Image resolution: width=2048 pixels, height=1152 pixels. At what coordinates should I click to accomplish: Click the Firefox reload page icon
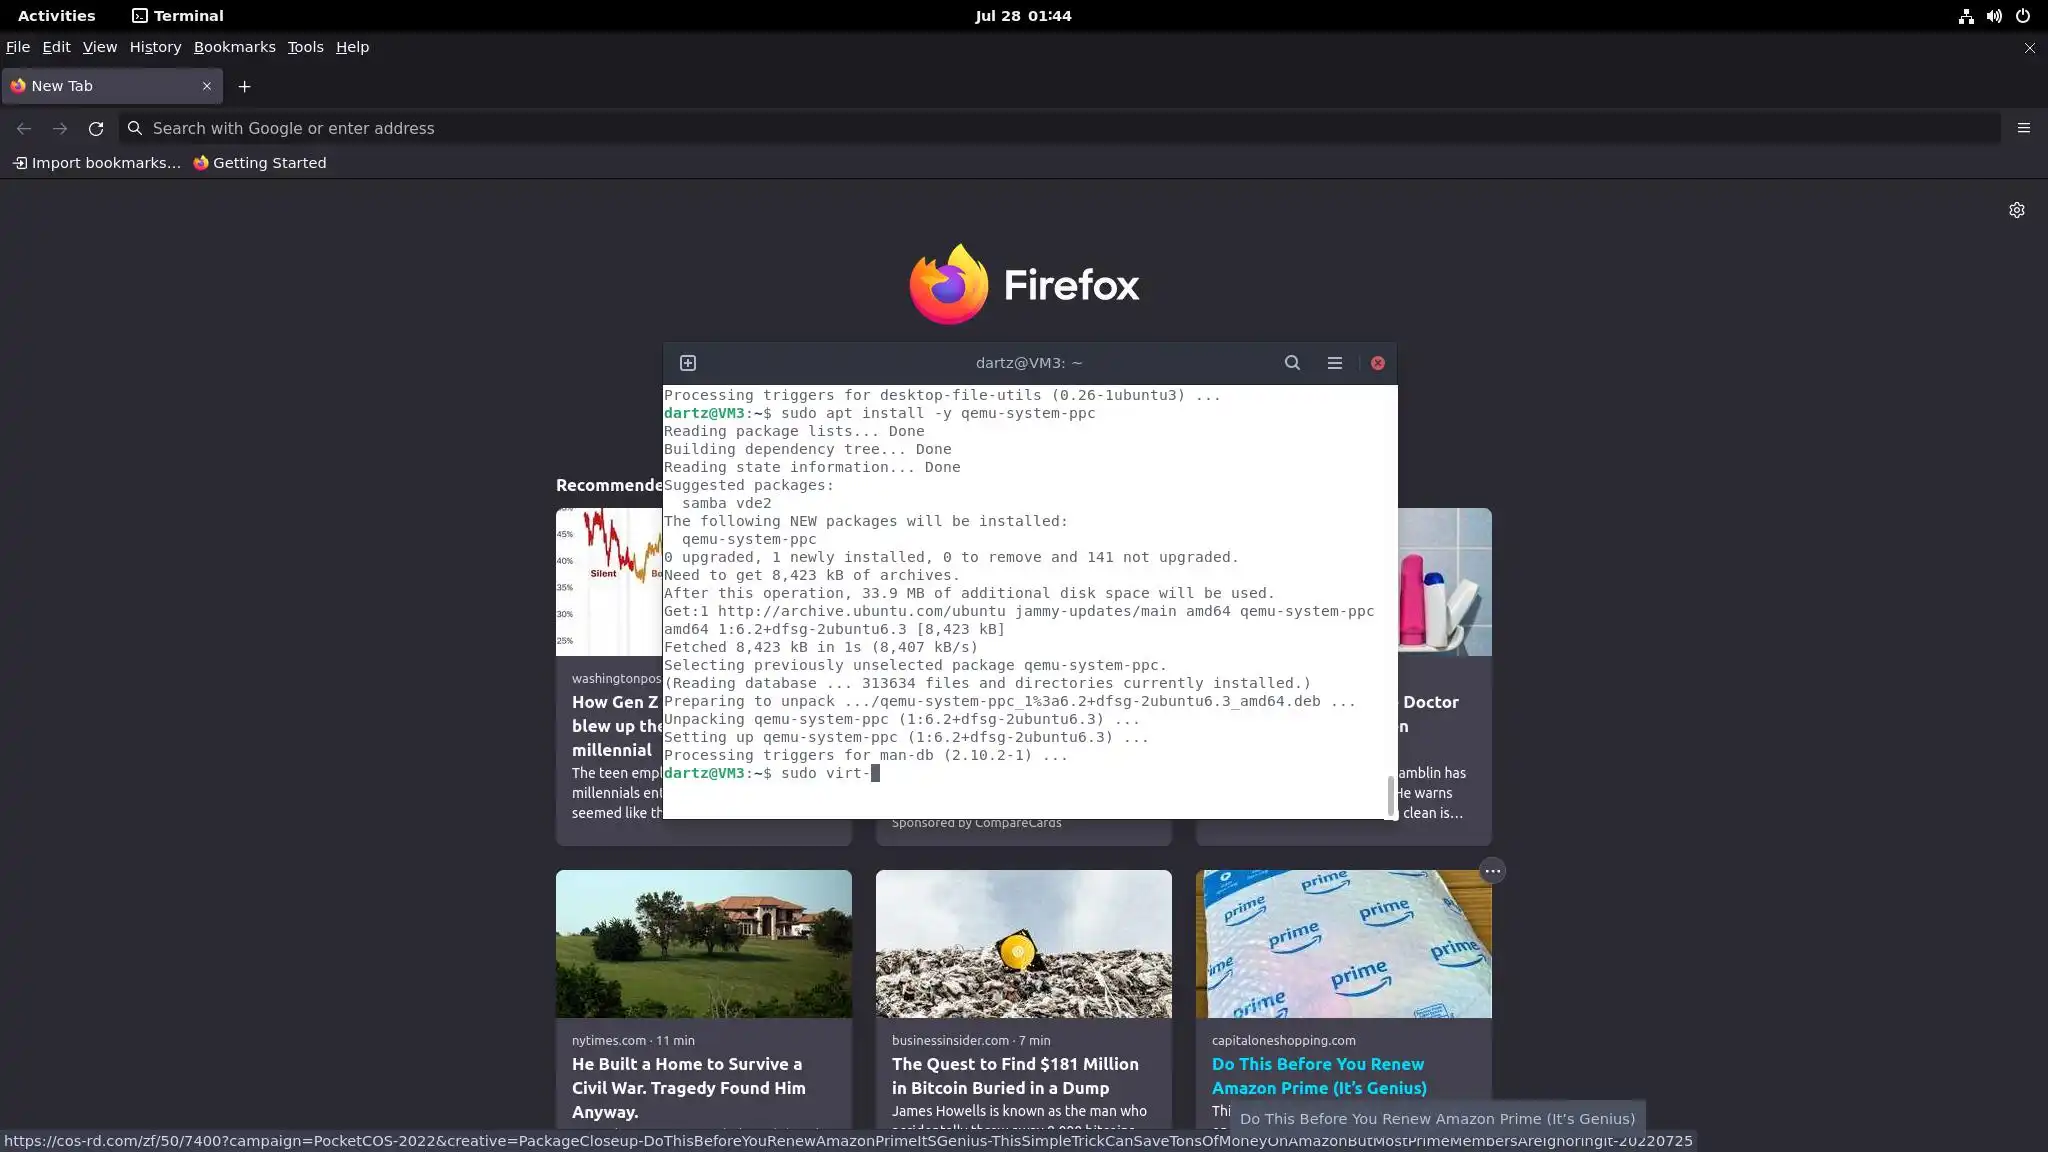point(96,128)
